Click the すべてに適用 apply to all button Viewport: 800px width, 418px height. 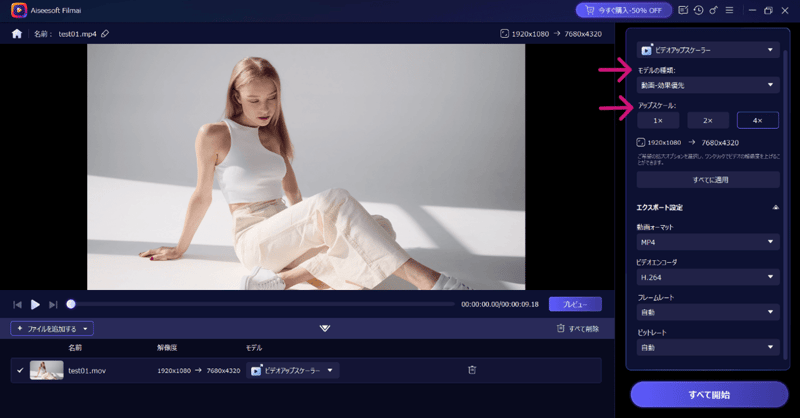tap(707, 180)
